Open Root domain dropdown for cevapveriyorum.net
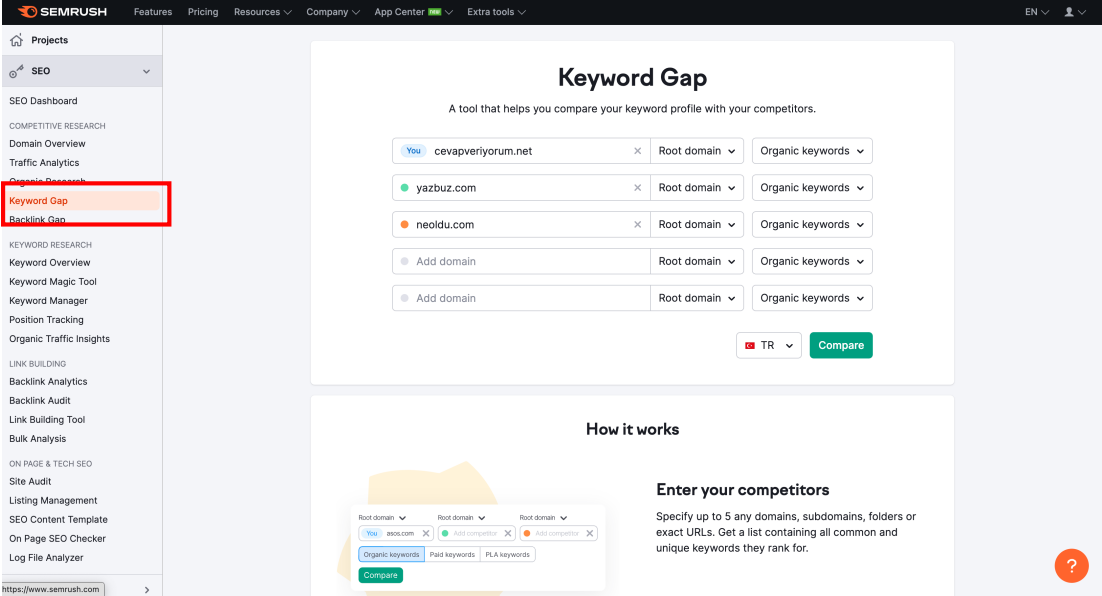The height and width of the screenshot is (596, 1102). tap(696, 151)
